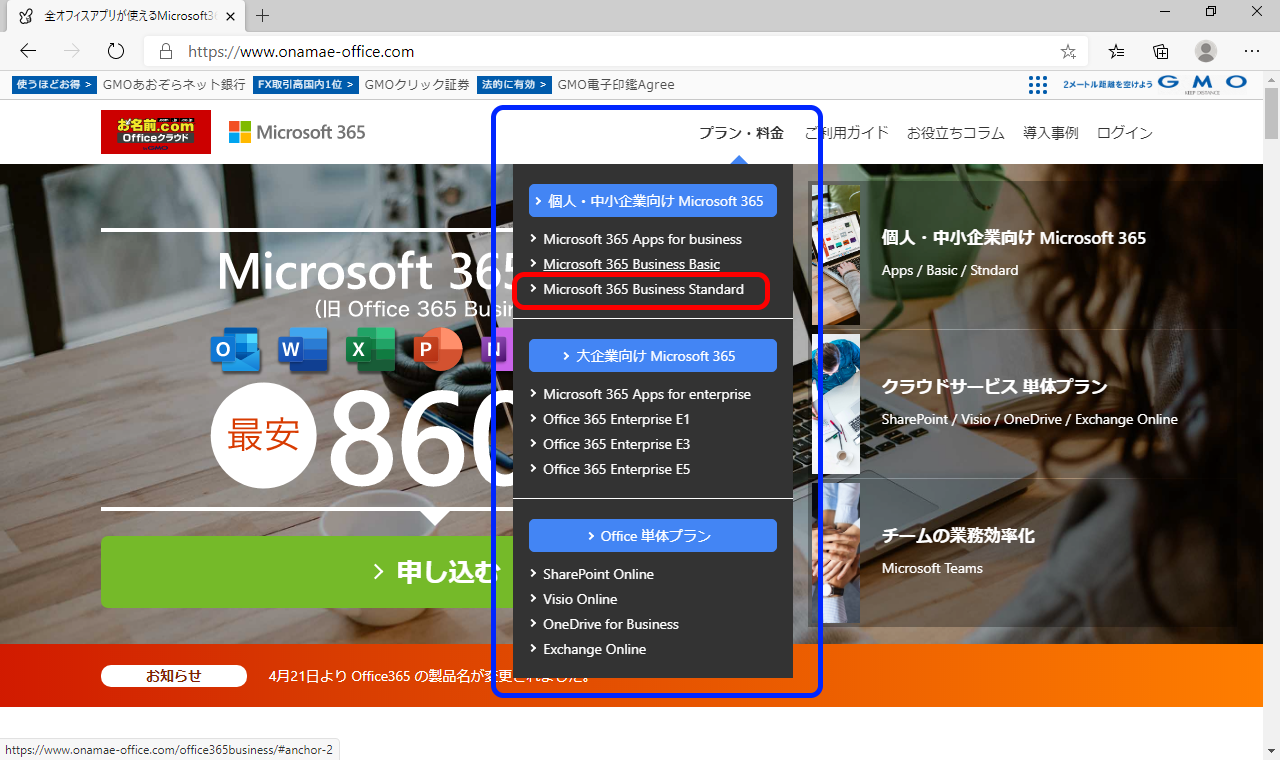Click the GMOクリック証券 banner link
1280x760 pixels.
417,85
